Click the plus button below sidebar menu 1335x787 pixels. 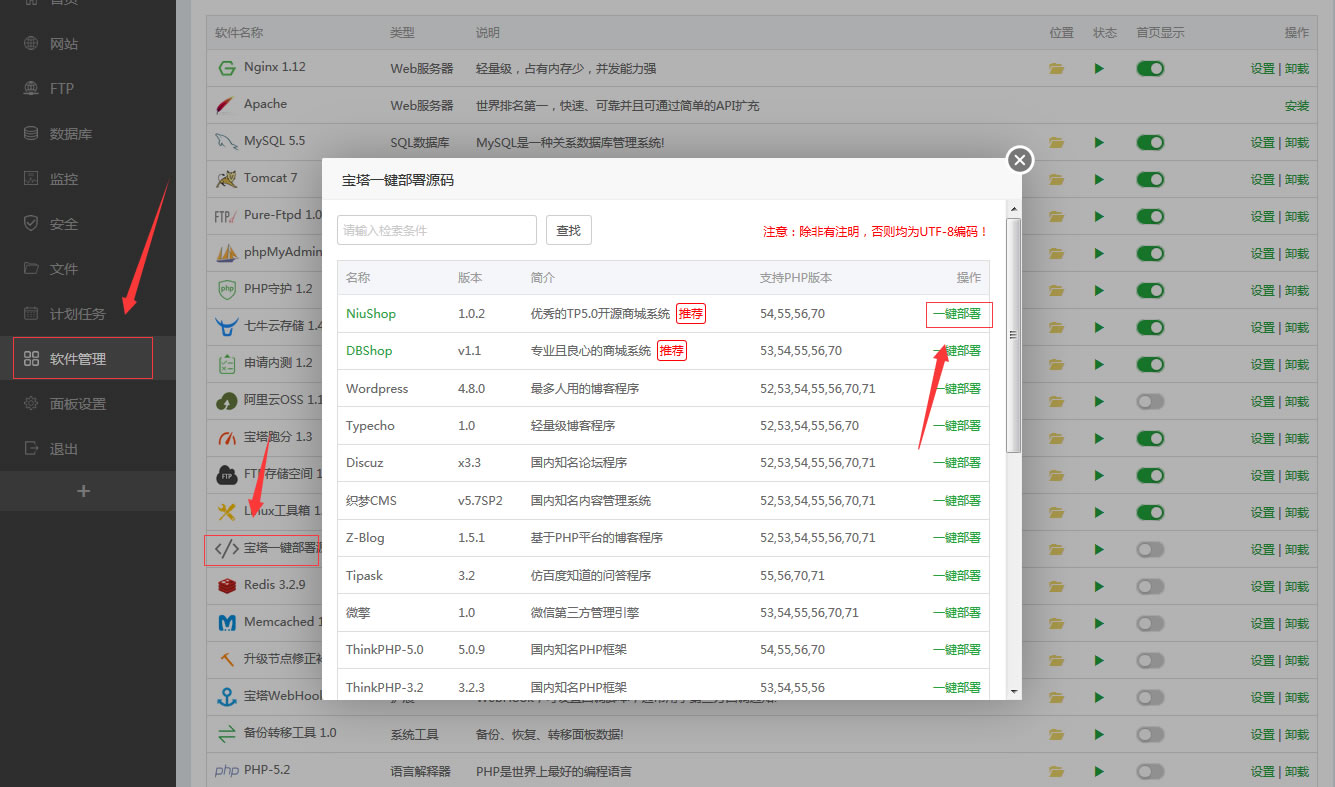click(84, 491)
